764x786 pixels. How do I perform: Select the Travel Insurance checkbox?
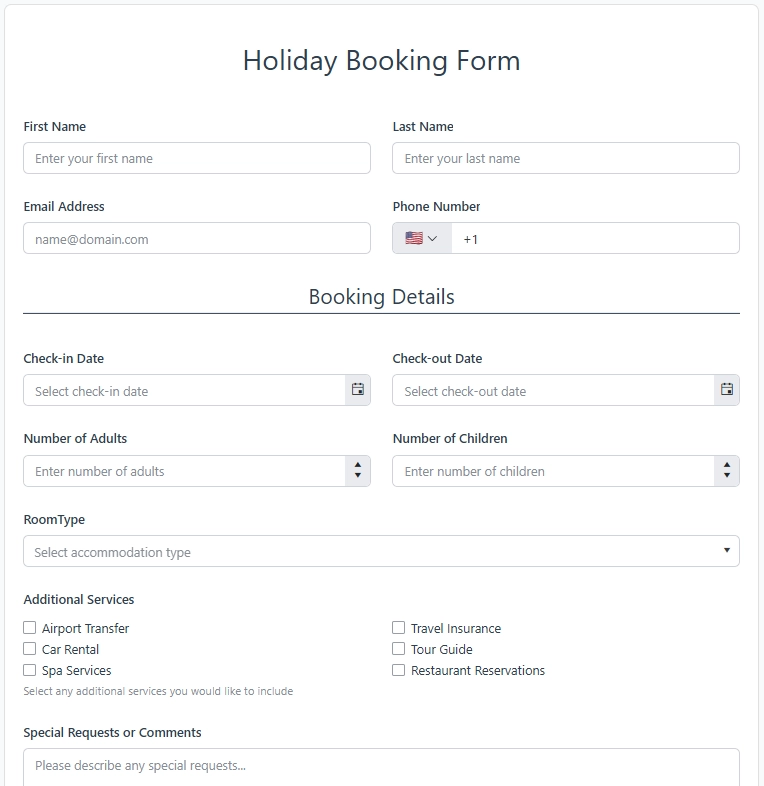point(399,628)
